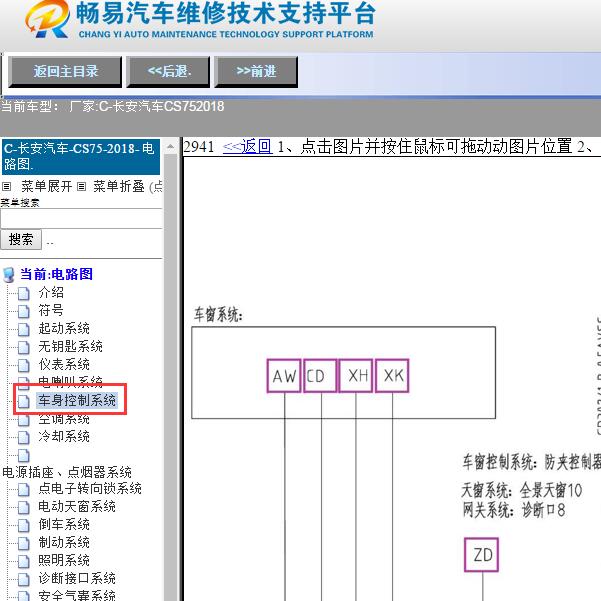Click the page icon beside 照明系统
Image resolution: width=601 pixels, height=601 pixels.
click(24, 562)
